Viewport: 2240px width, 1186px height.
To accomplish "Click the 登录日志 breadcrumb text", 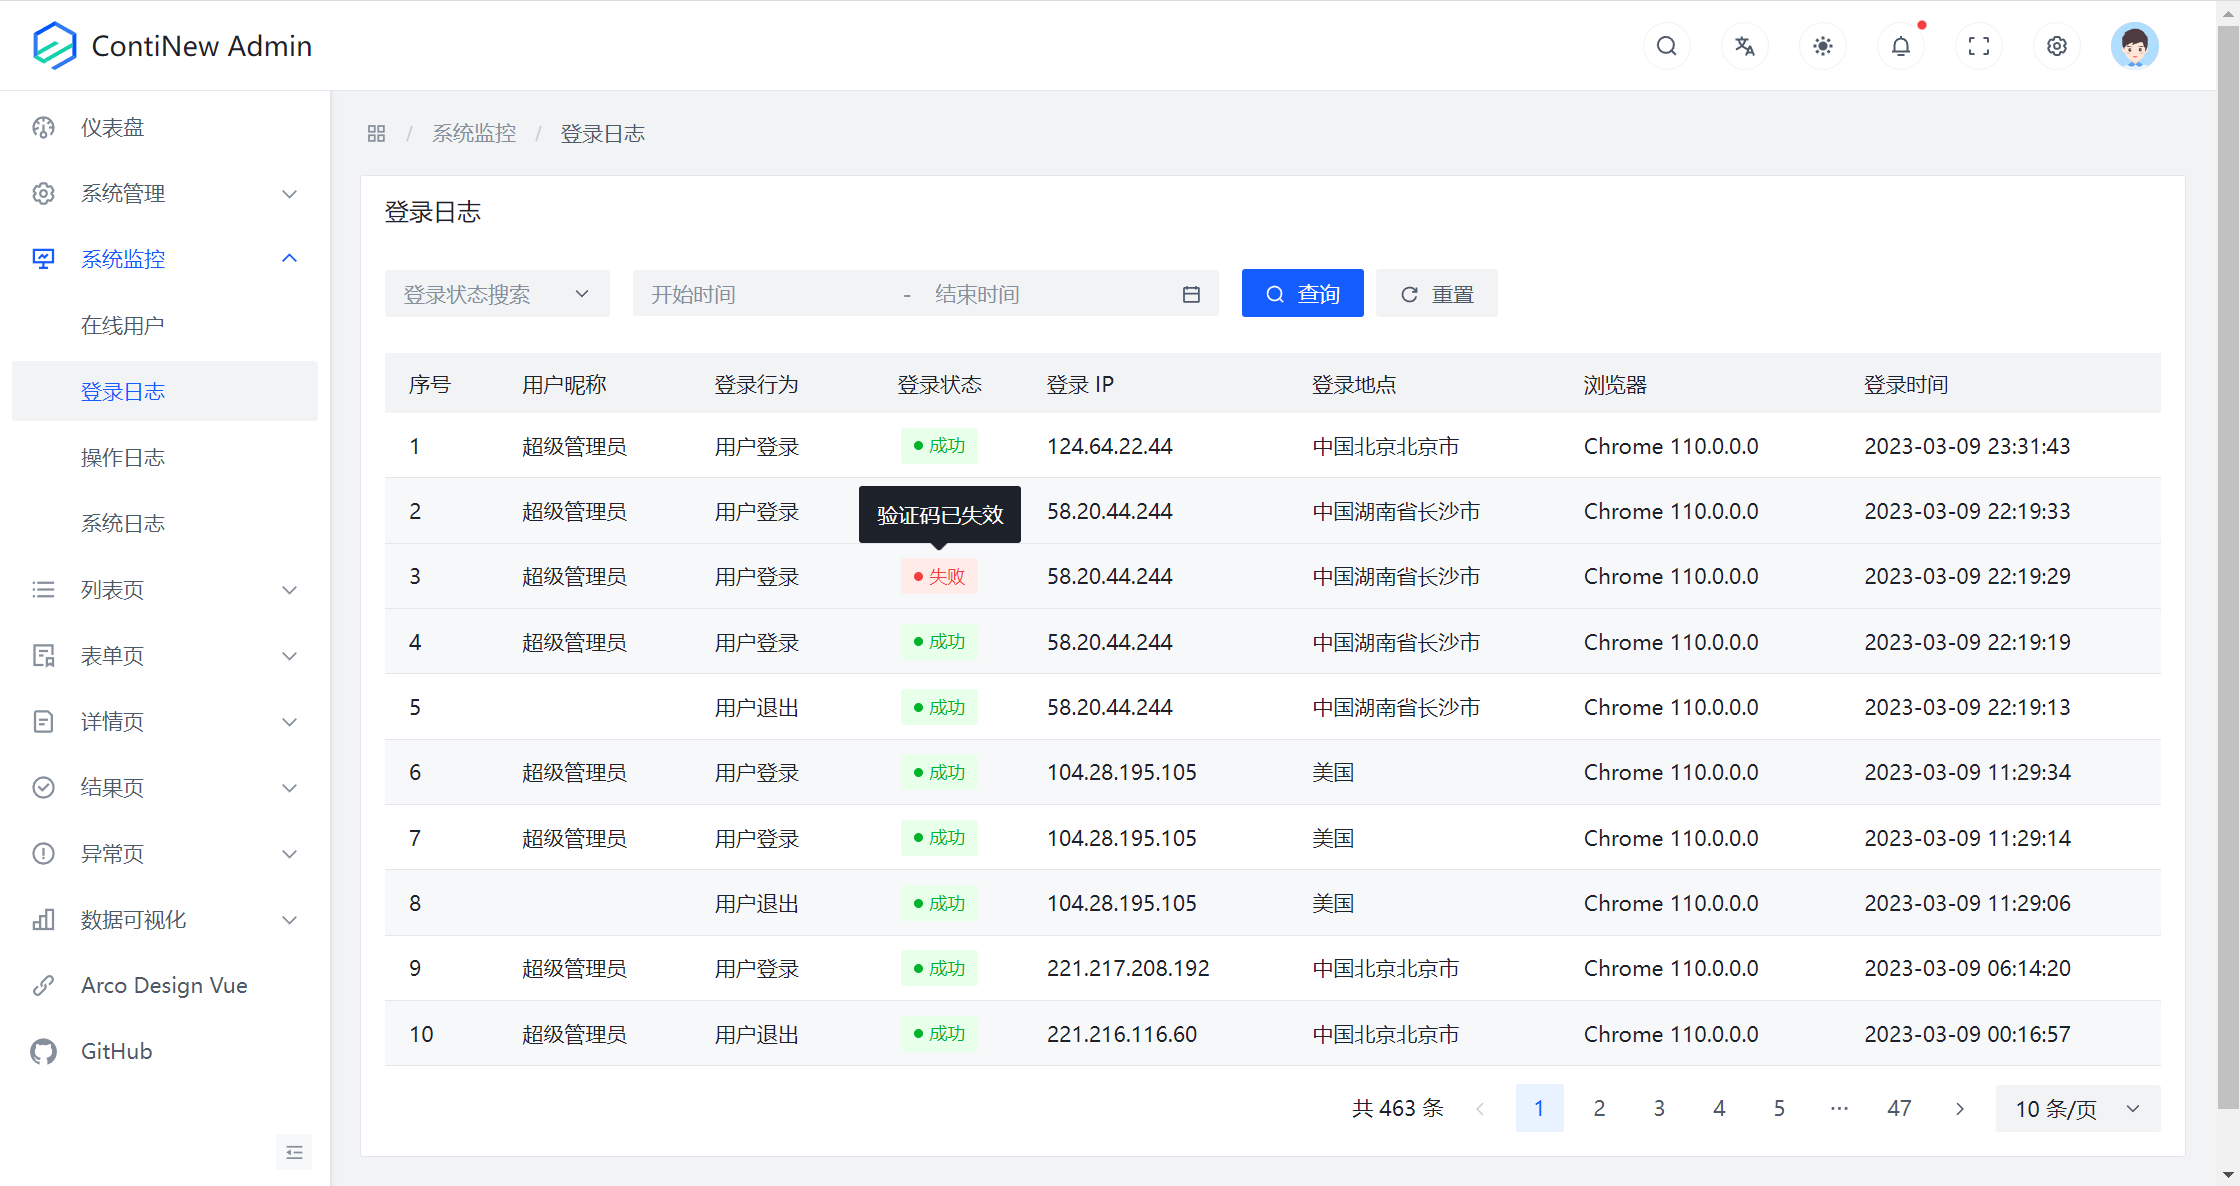I will [602, 133].
